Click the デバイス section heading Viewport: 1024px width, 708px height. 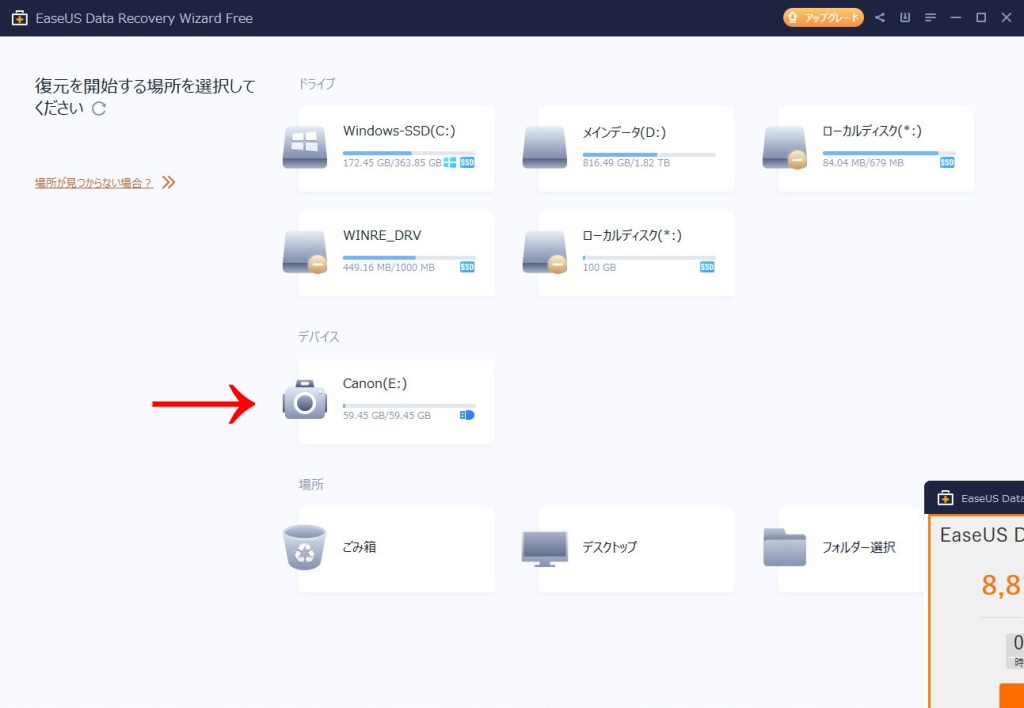(x=319, y=337)
